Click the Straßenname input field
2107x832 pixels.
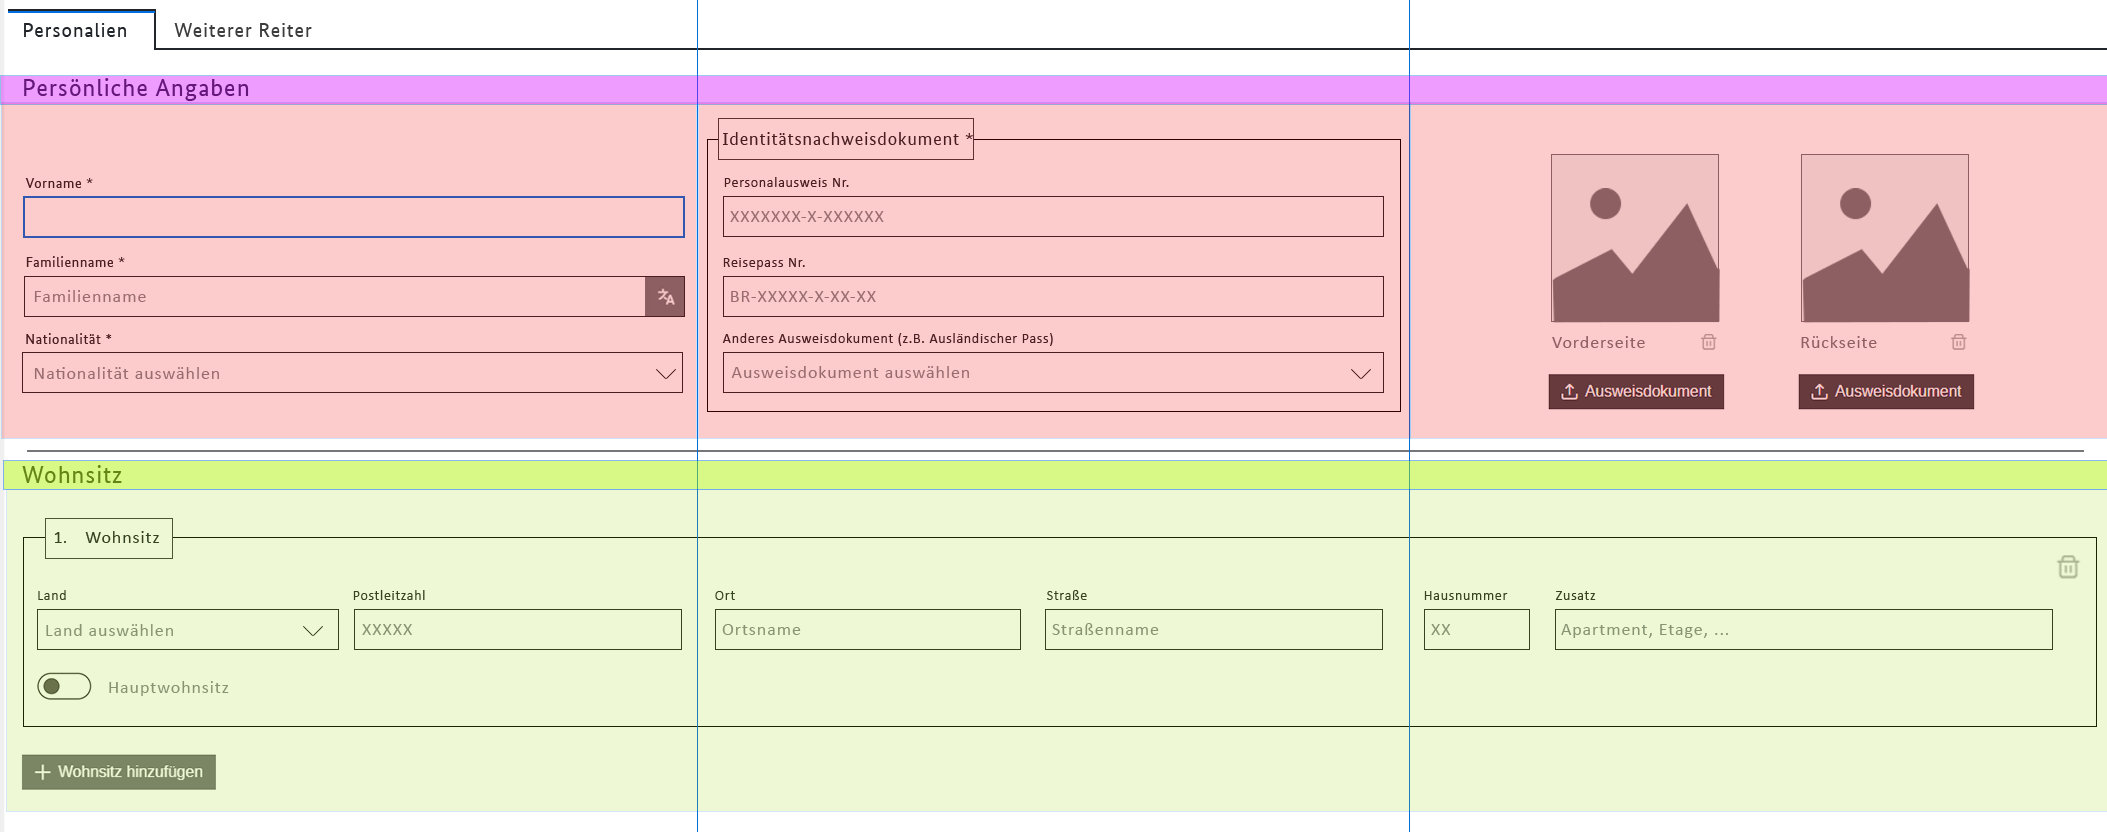(x=1214, y=630)
